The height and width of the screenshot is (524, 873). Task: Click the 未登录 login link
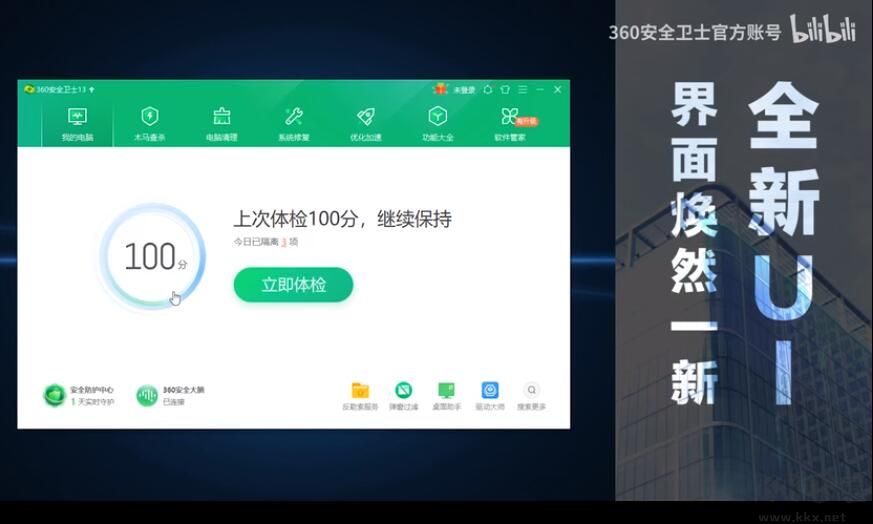pos(463,90)
